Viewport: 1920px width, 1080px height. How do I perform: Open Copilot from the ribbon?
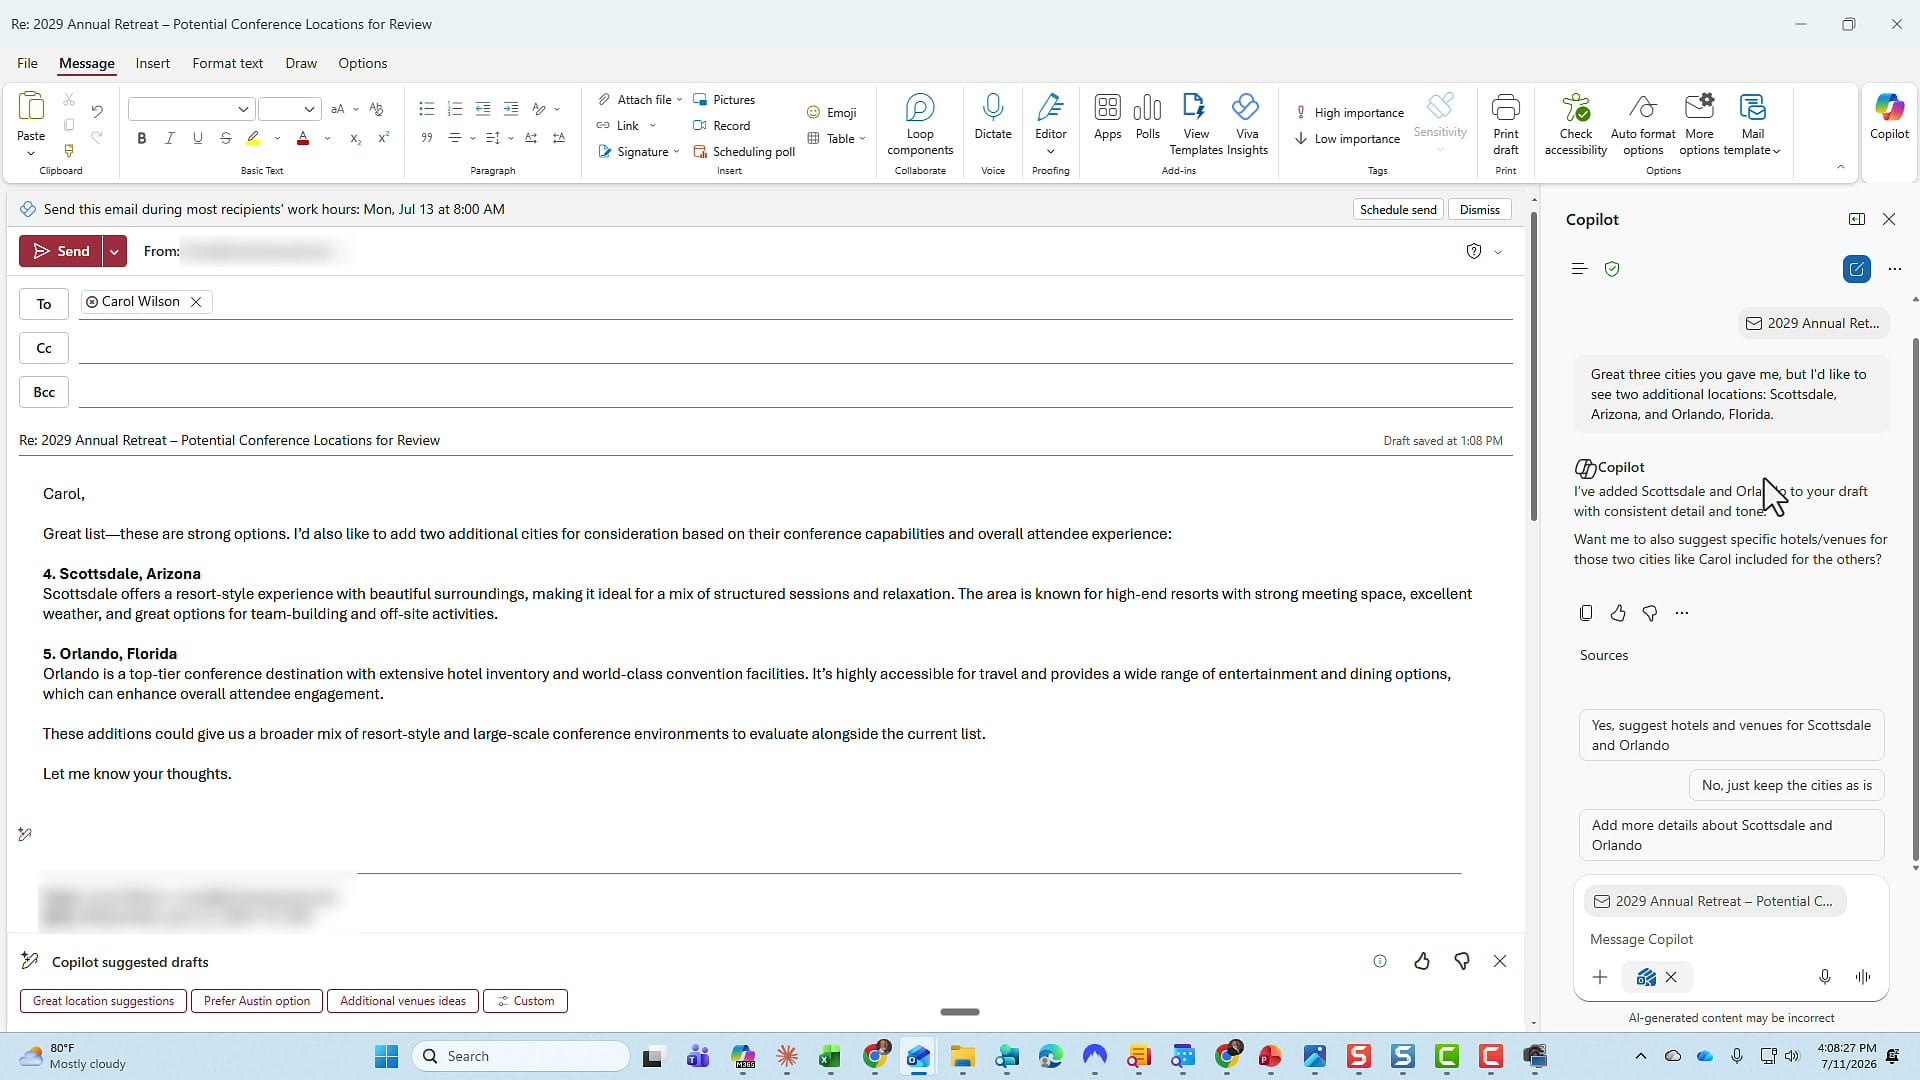[1889, 116]
